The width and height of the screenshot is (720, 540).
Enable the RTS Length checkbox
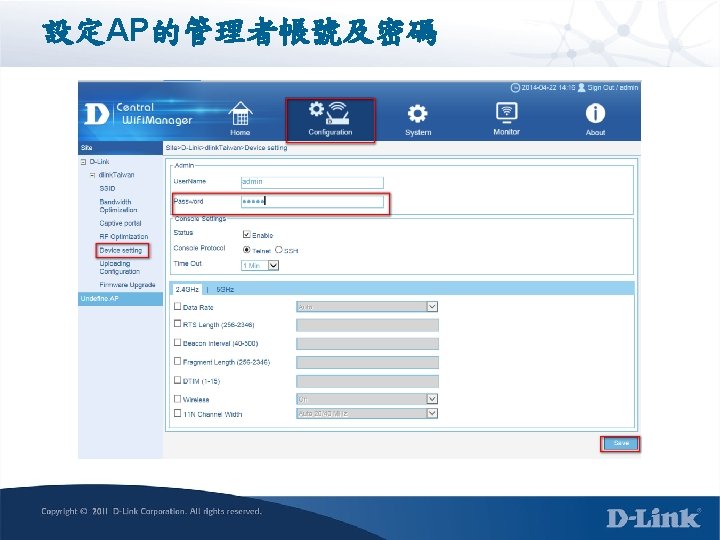(177, 324)
